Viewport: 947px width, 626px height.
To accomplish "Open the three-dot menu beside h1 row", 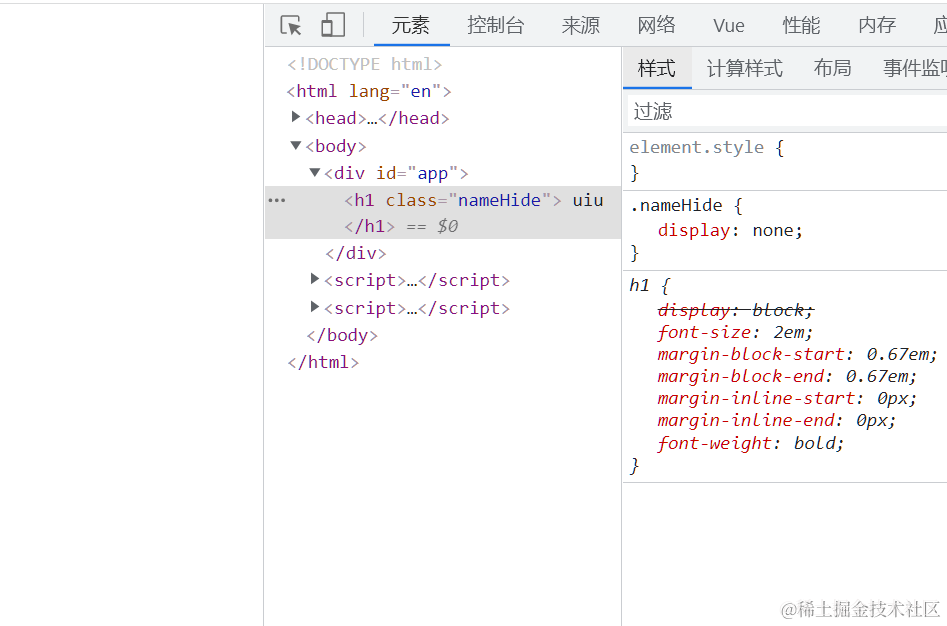I will pyautogui.click(x=277, y=200).
